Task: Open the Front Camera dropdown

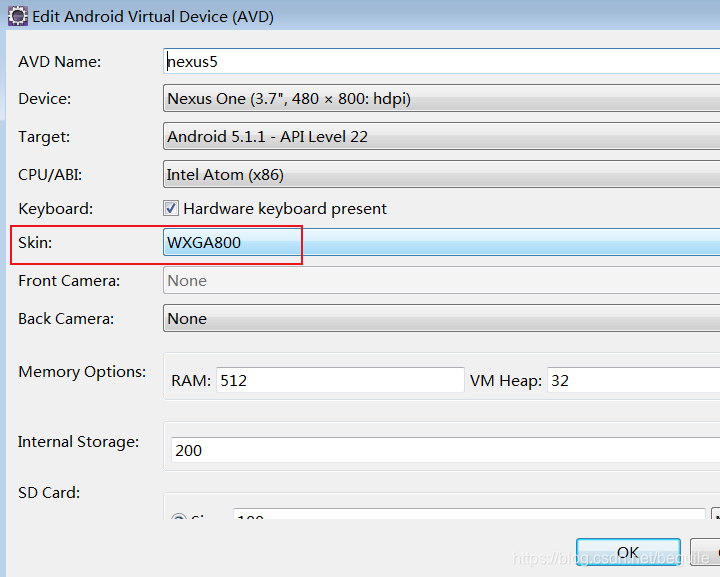Action: (x=441, y=280)
